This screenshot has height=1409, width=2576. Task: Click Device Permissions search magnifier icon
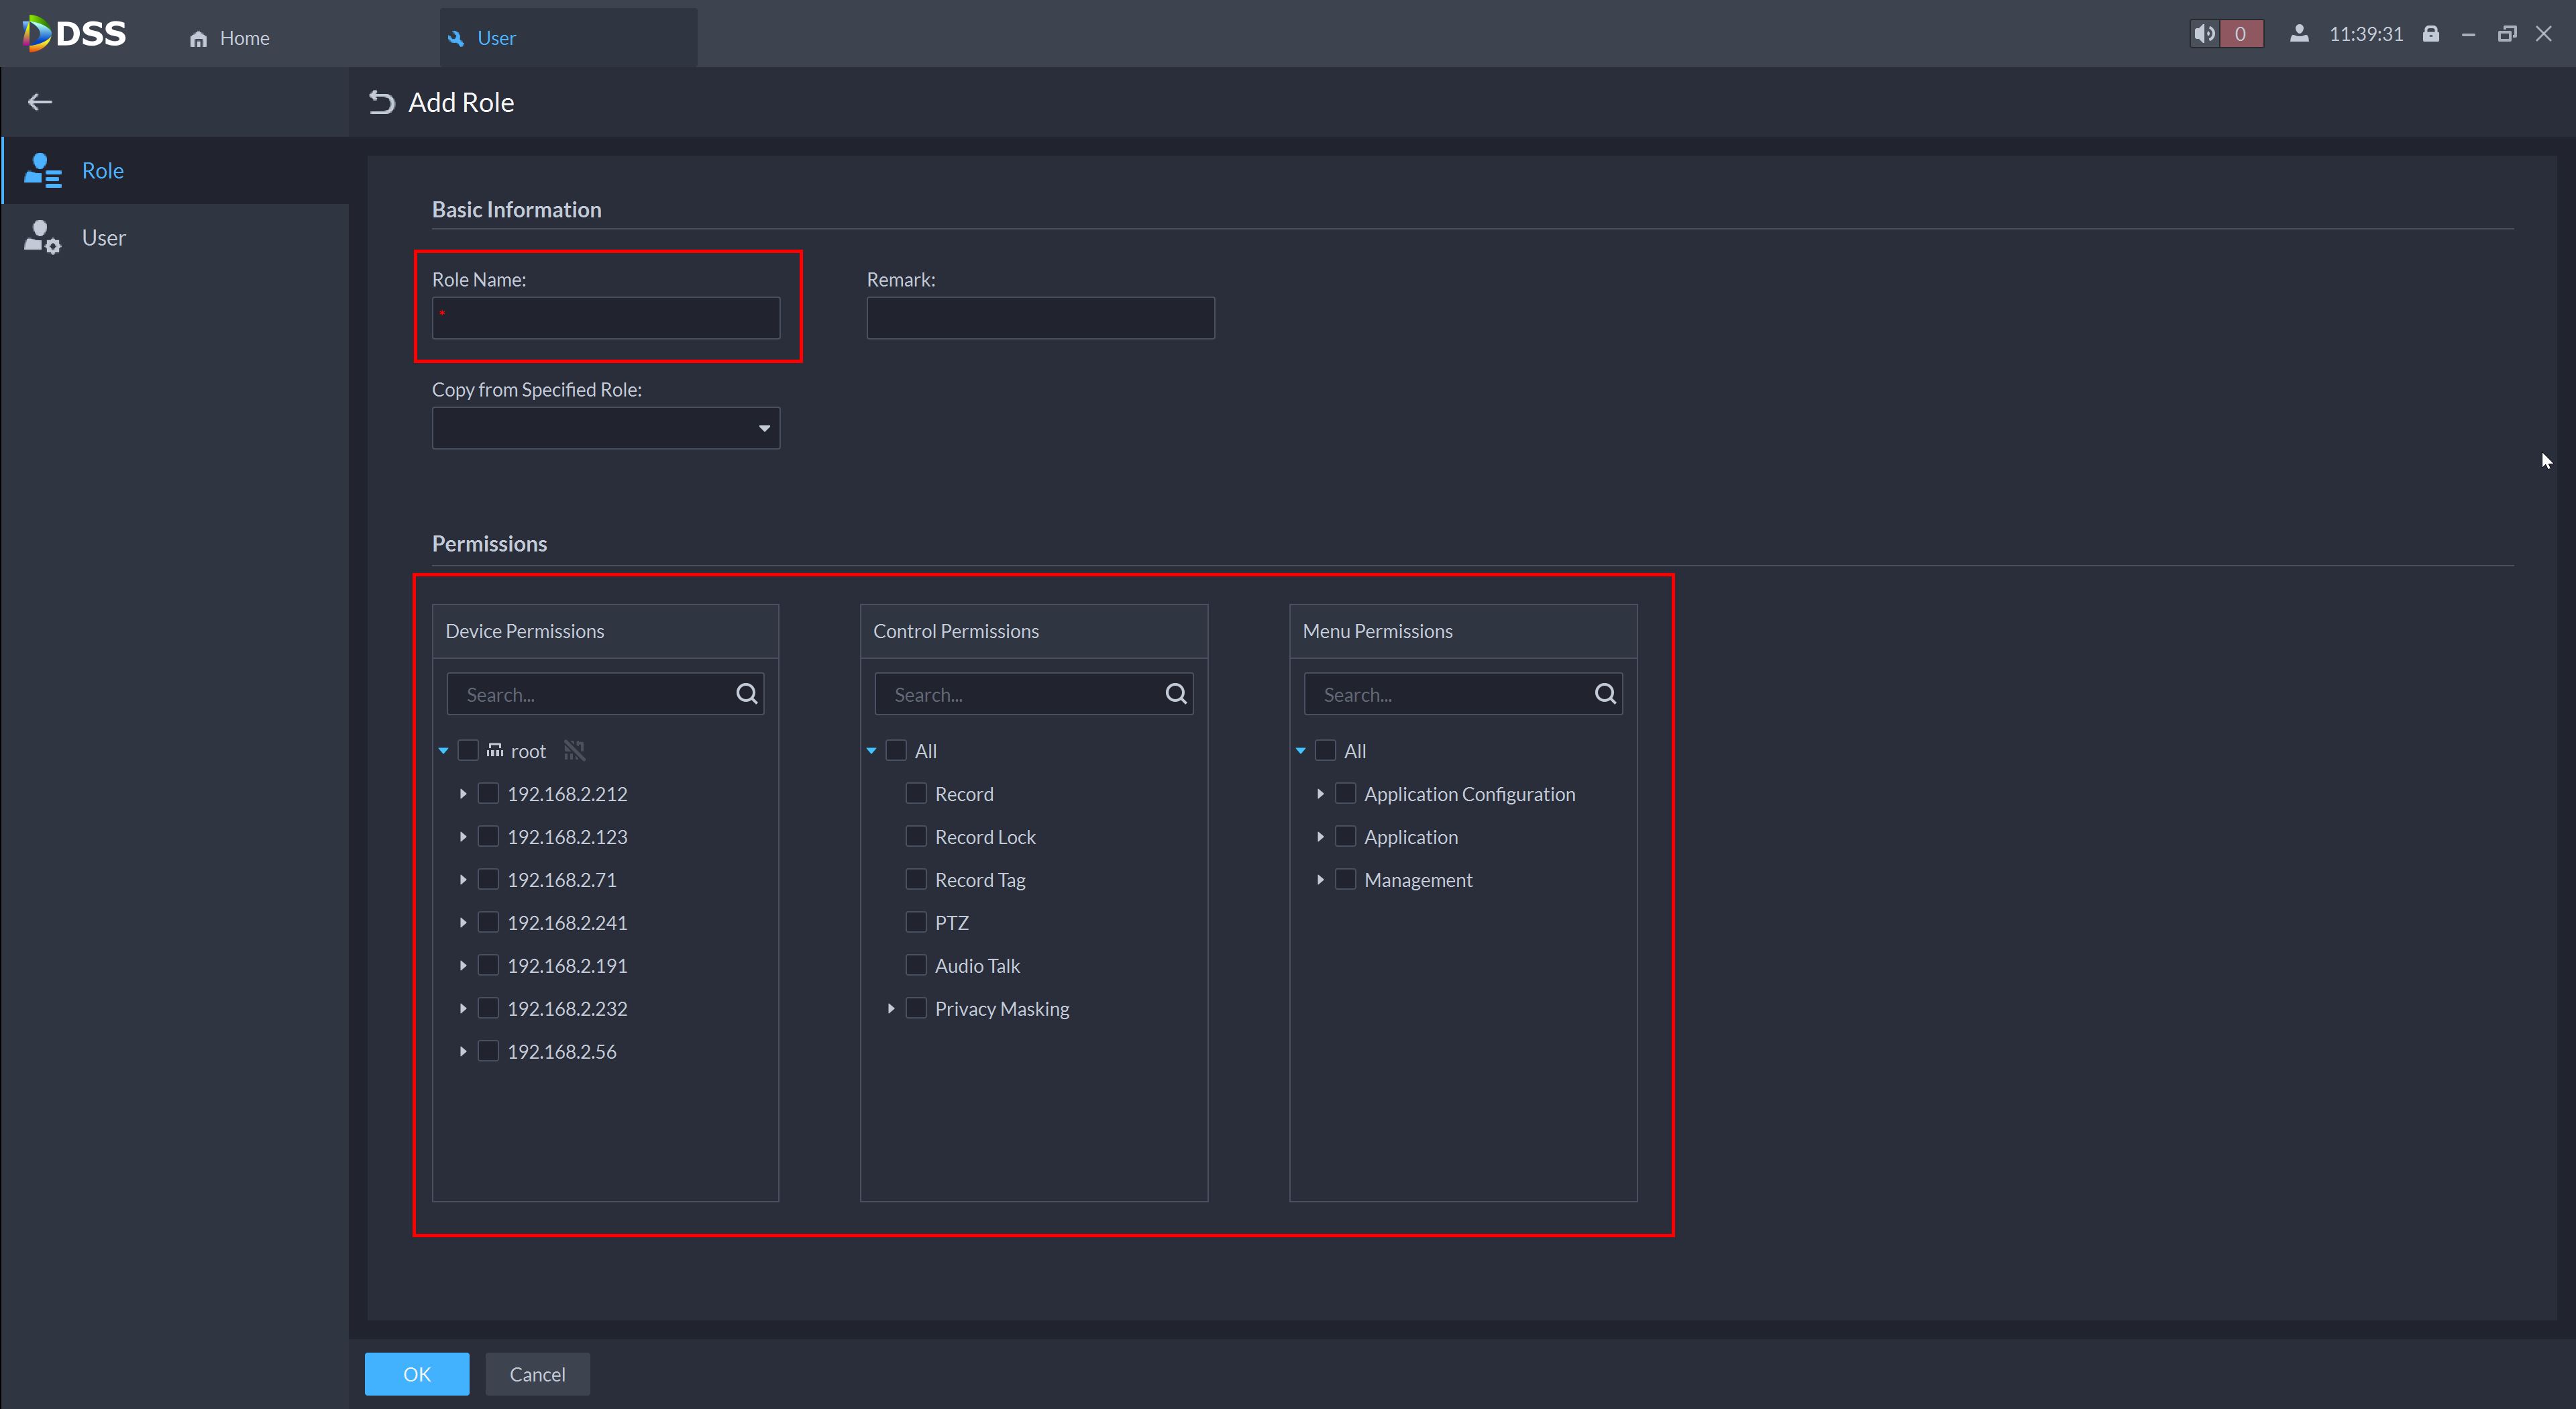(x=746, y=694)
